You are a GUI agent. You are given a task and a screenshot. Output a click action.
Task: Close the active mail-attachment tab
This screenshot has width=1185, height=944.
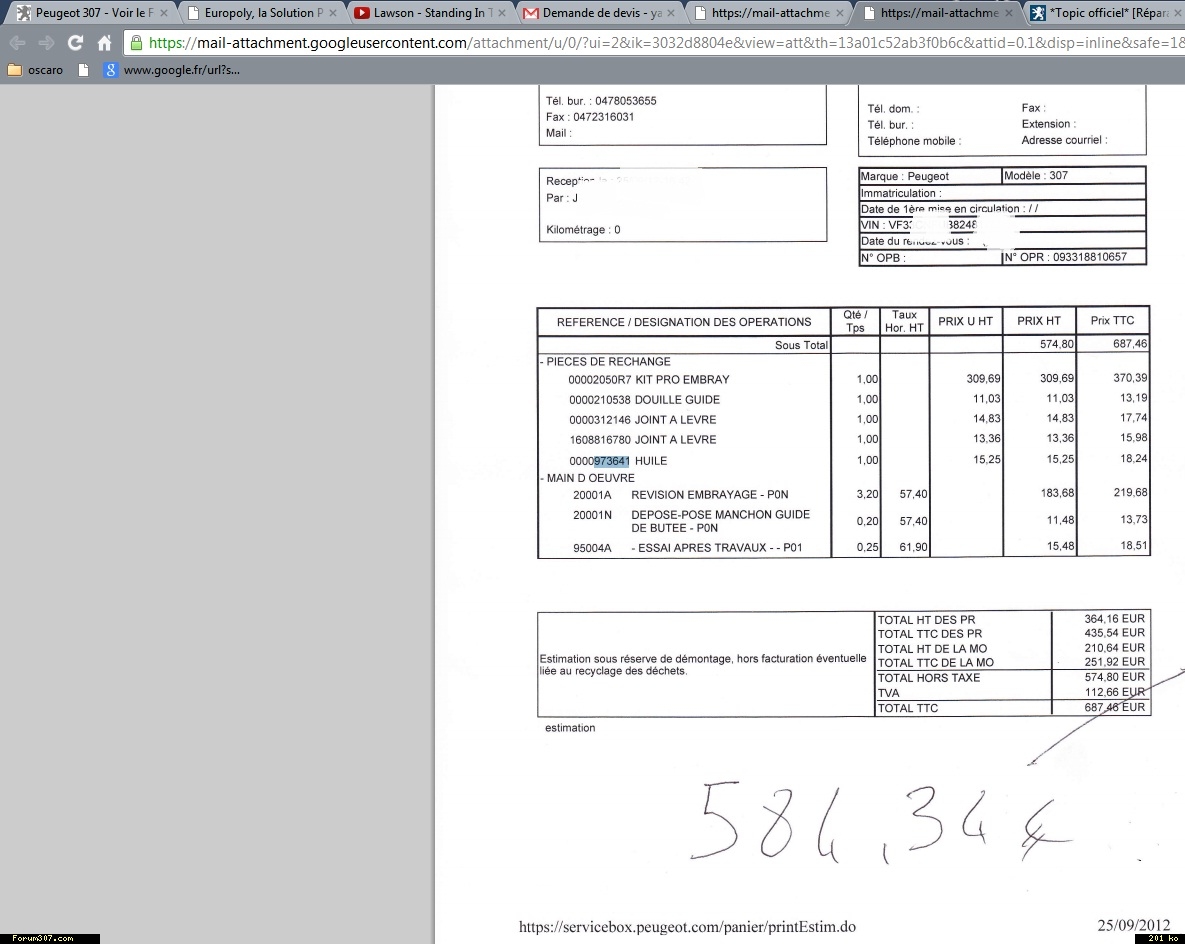coord(1009,13)
